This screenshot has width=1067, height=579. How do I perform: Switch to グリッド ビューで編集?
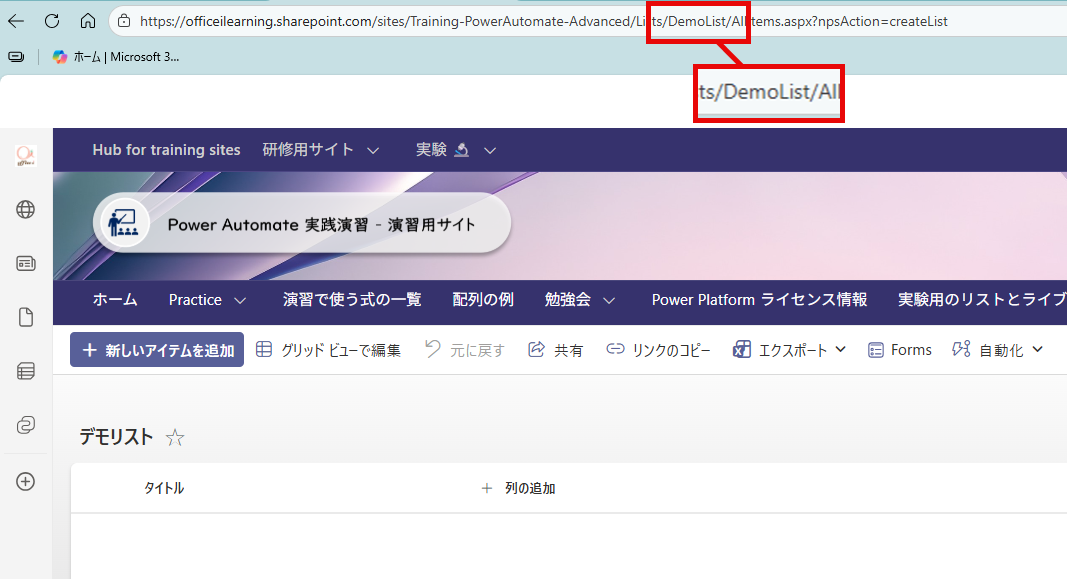[329, 350]
